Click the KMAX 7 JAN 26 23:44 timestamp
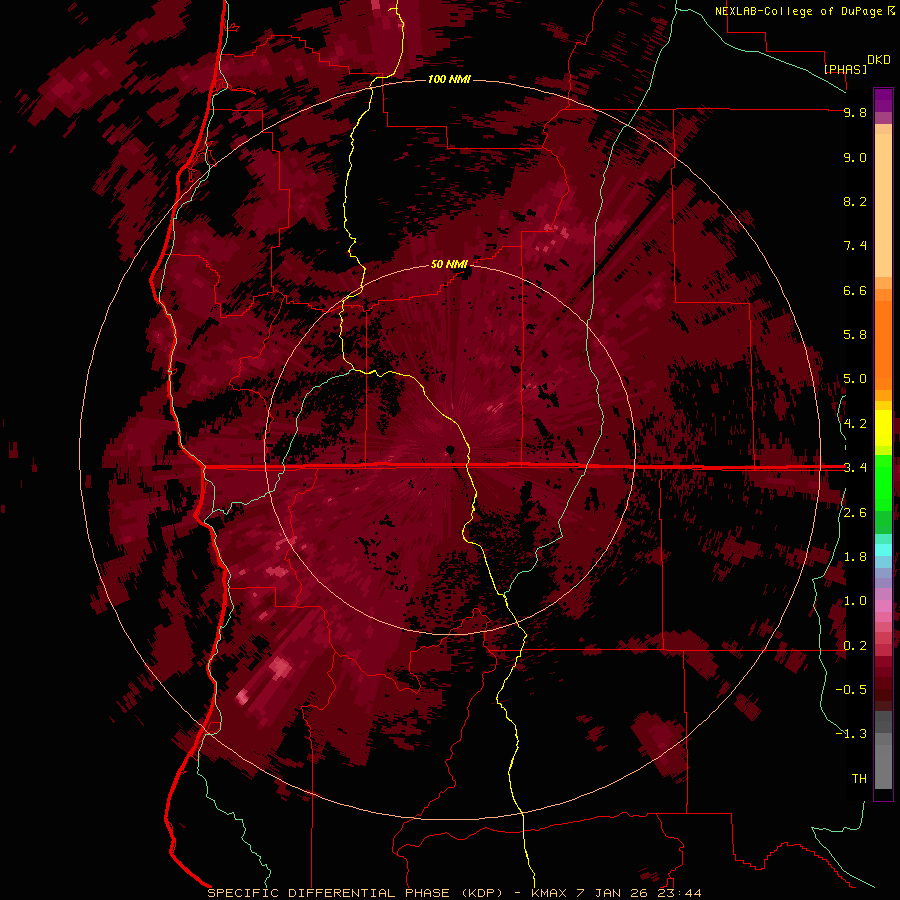This screenshot has width=900, height=900. click(x=616, y=893)
